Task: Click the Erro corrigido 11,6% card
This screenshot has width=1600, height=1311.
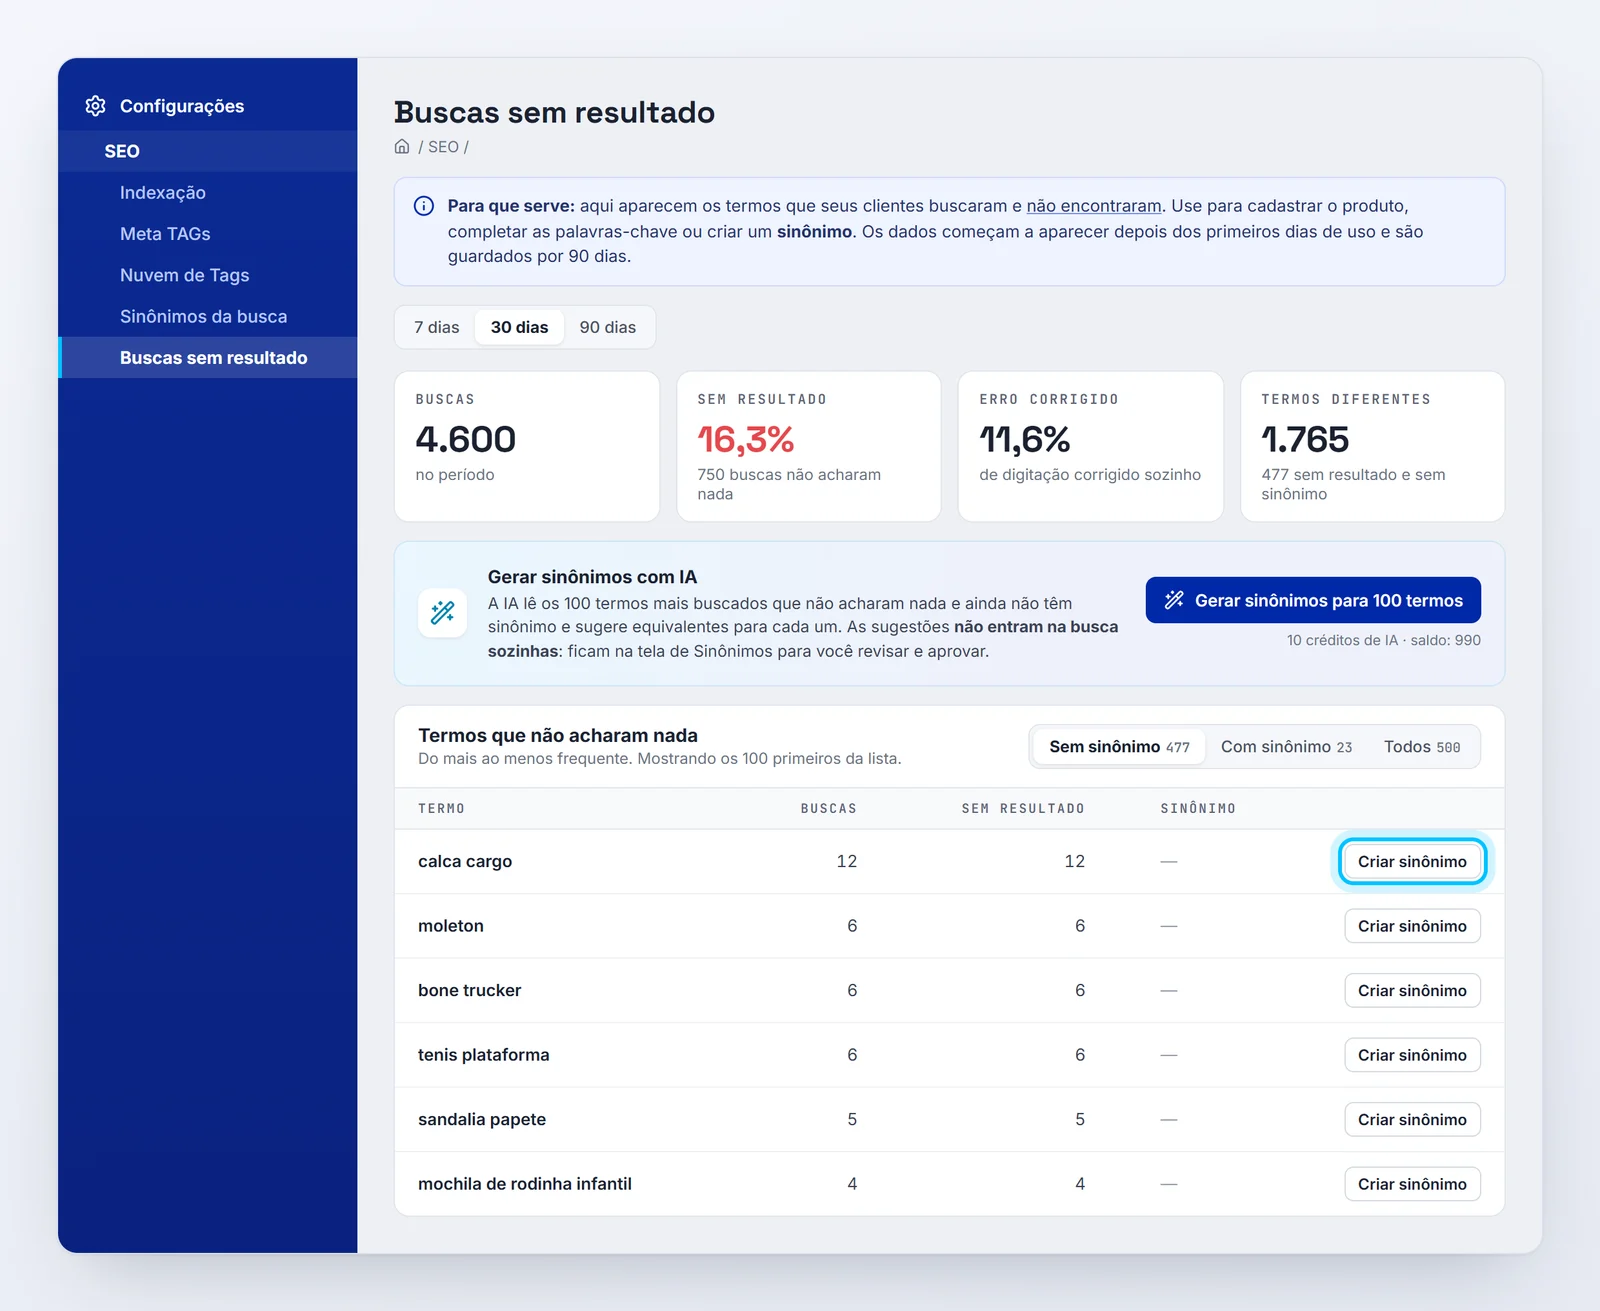Action: tap(1091, 446)
